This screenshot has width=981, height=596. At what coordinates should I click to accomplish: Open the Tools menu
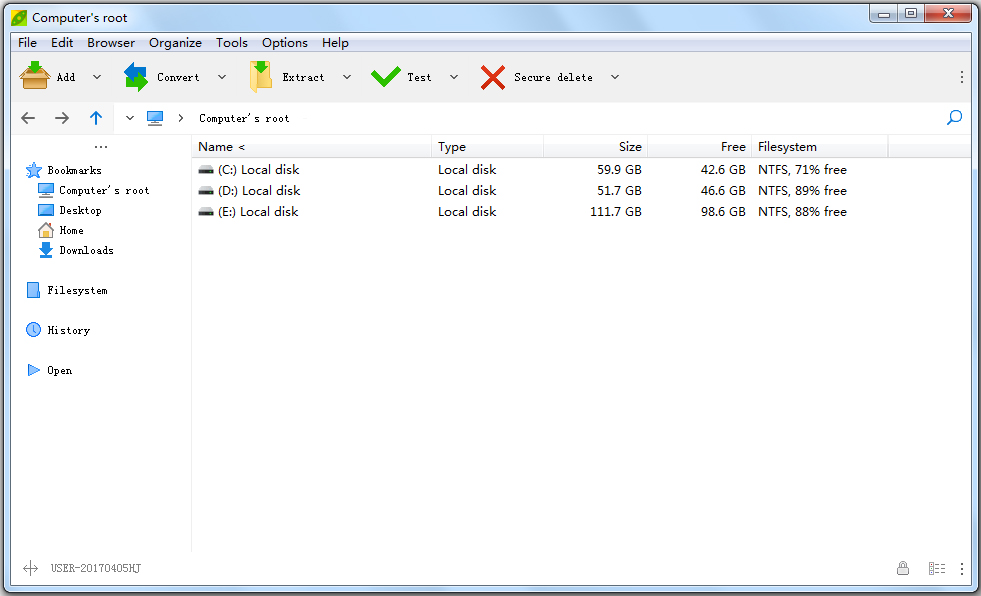point(231,43)
